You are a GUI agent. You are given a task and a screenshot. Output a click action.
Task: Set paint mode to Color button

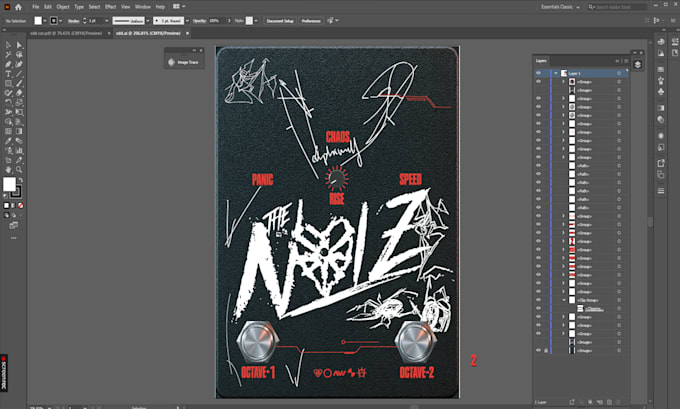(7, 206)
